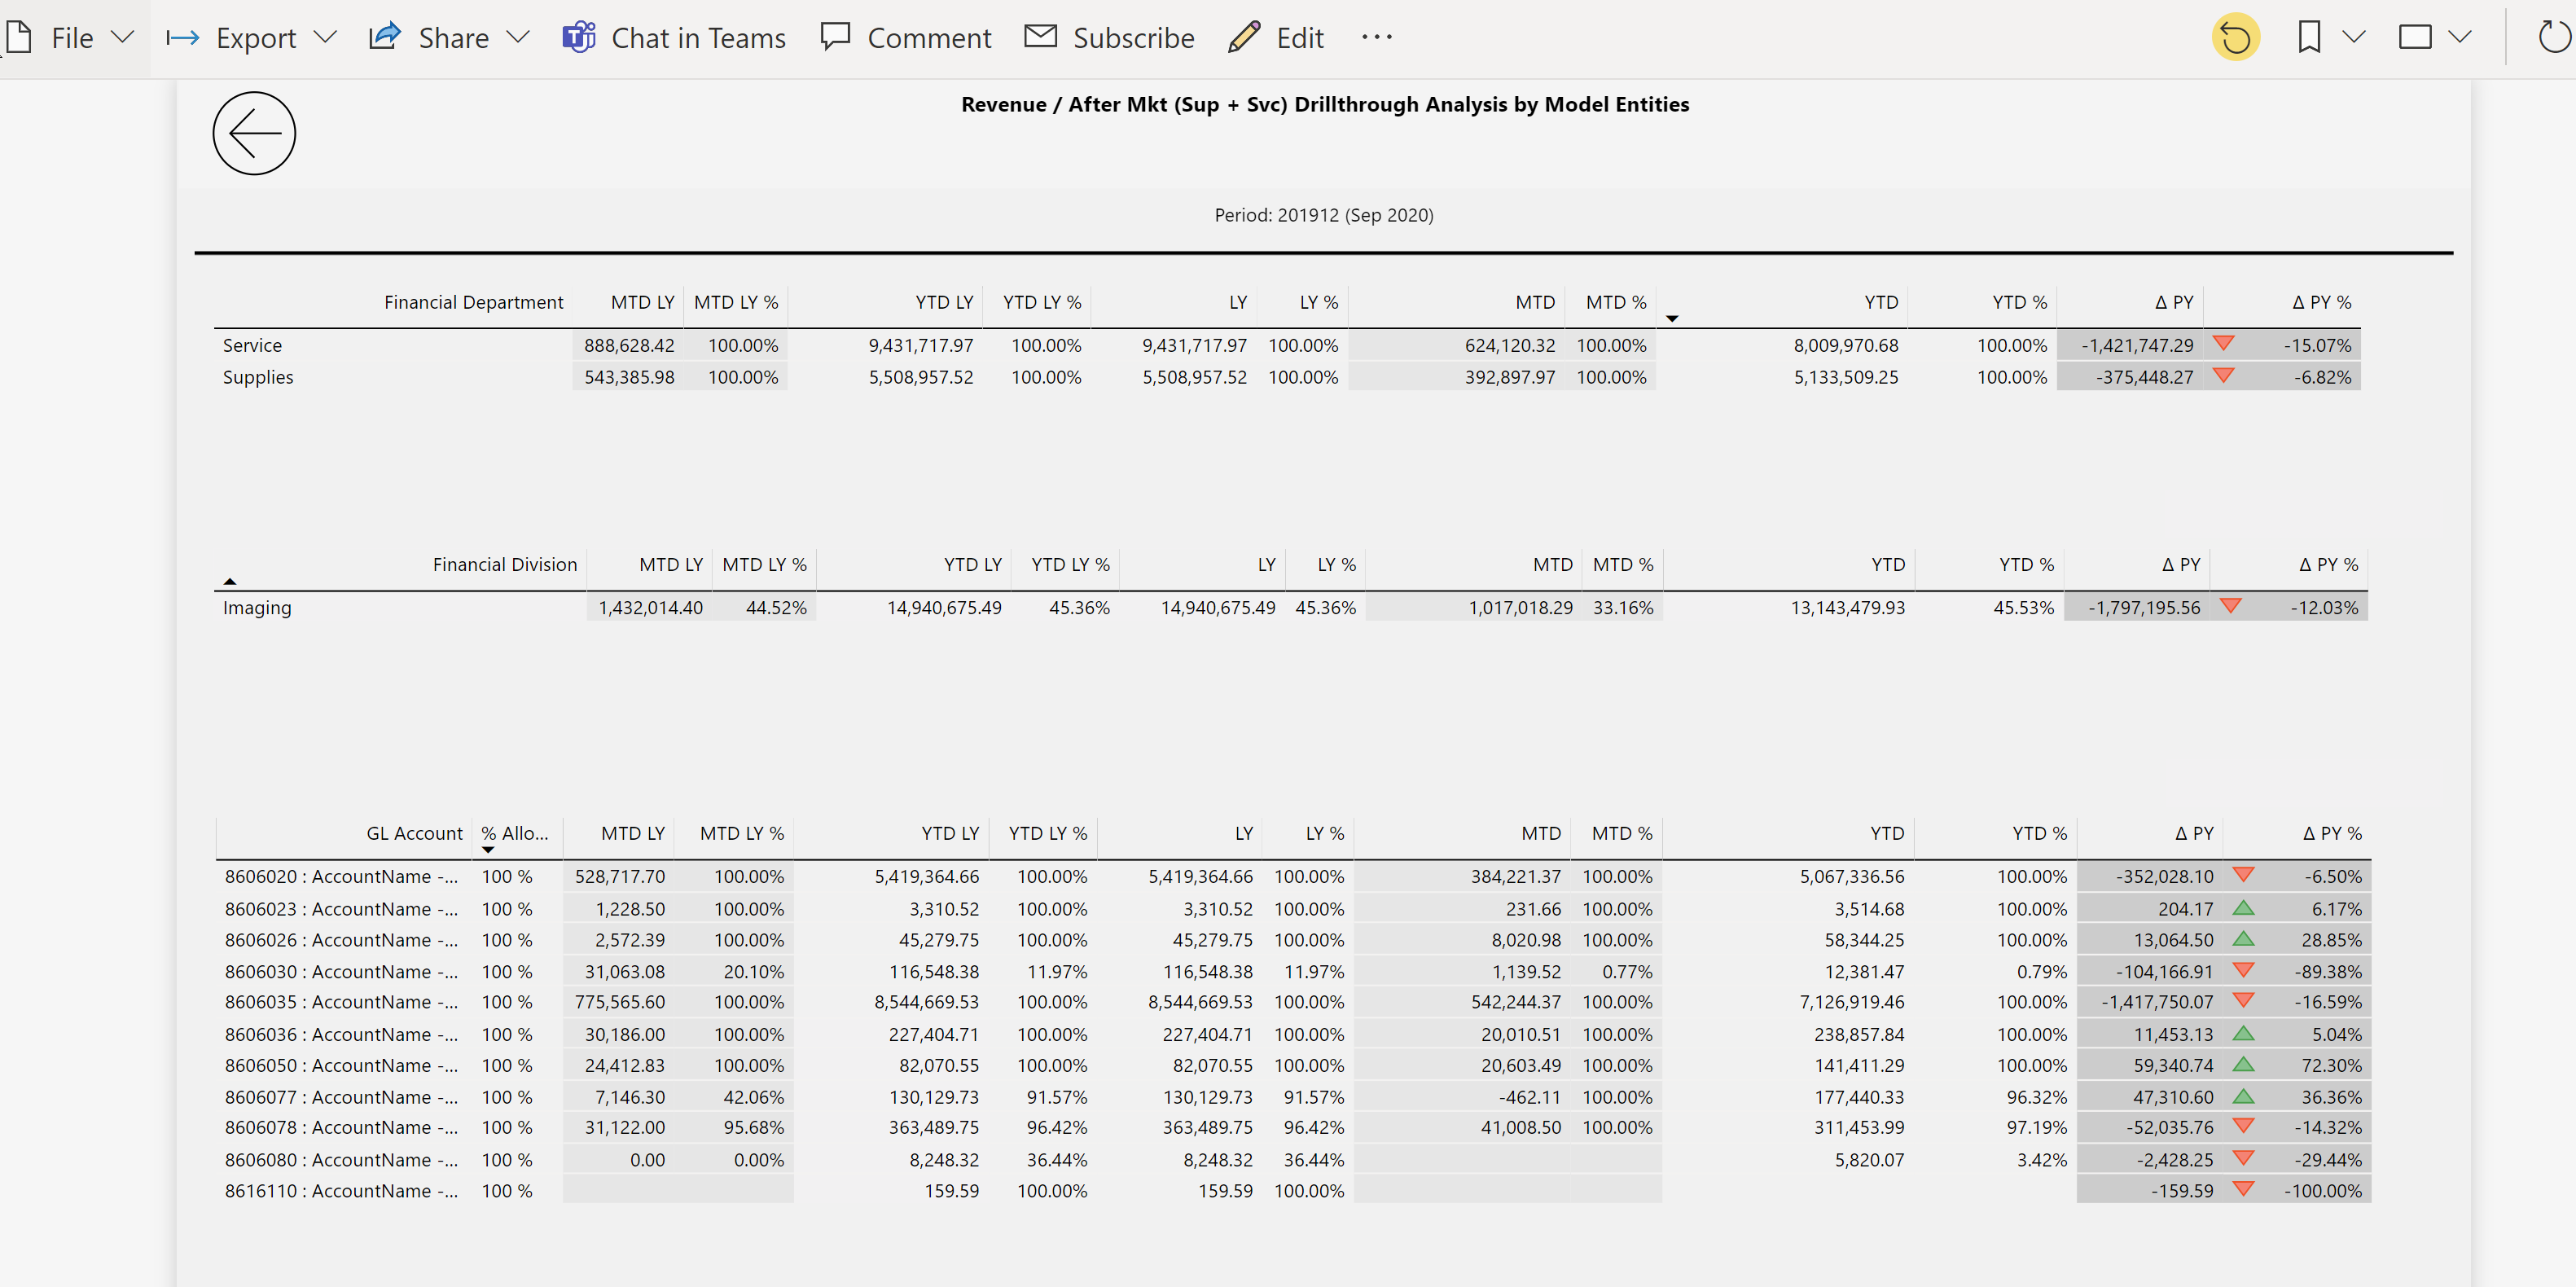Click the Period: 201912 (Sep 2020) label
Image resolution: width=2576 pixels, height=1287 pixels.
point(1324,215)
